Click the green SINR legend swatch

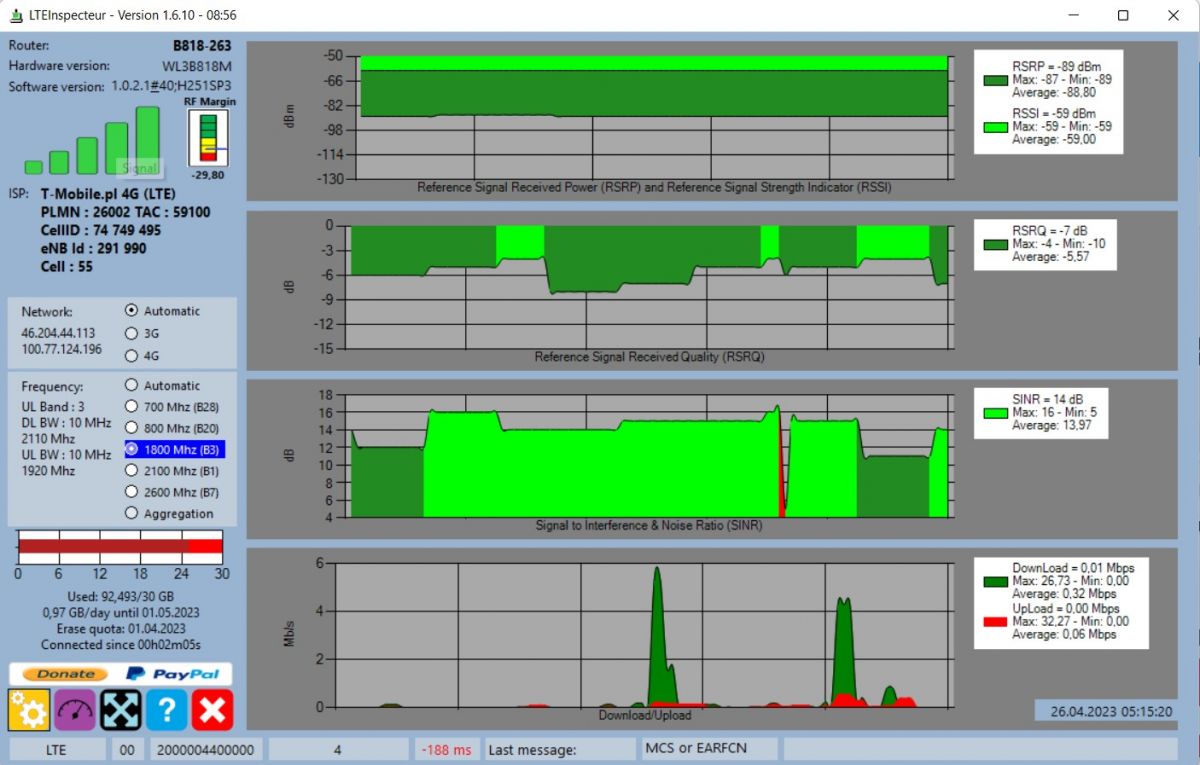995,412
